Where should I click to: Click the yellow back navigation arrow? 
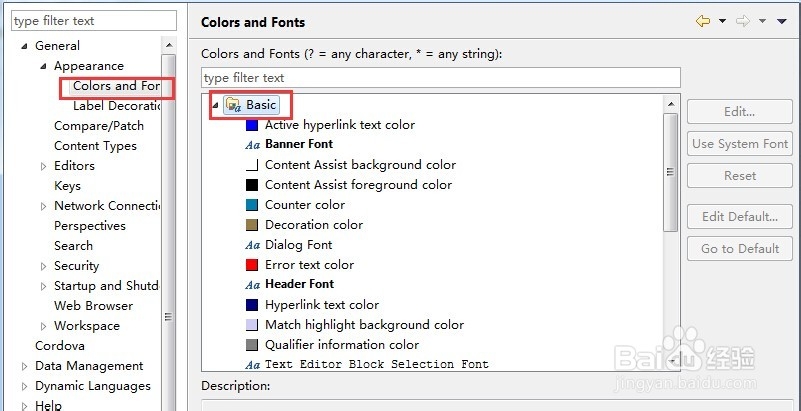703,21
